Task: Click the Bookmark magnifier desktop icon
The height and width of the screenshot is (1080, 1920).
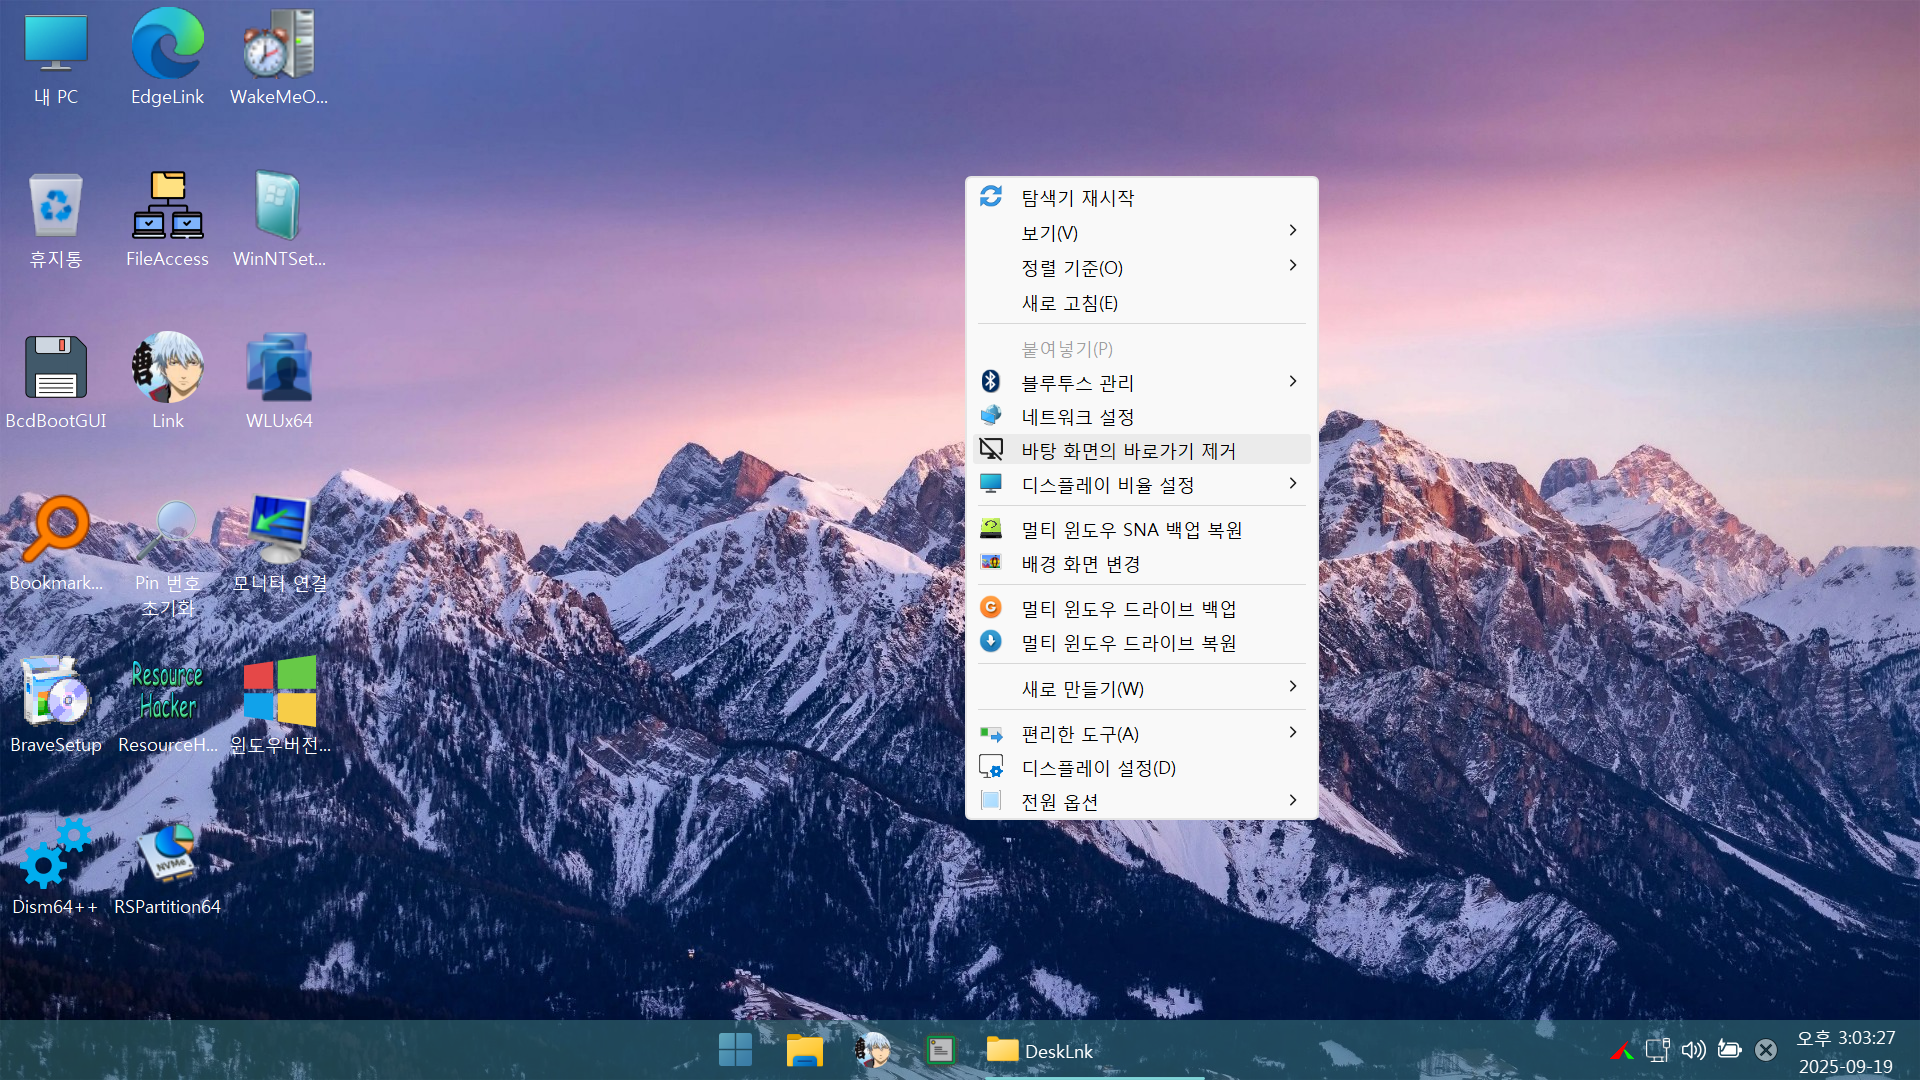Action: click(56, 530)
